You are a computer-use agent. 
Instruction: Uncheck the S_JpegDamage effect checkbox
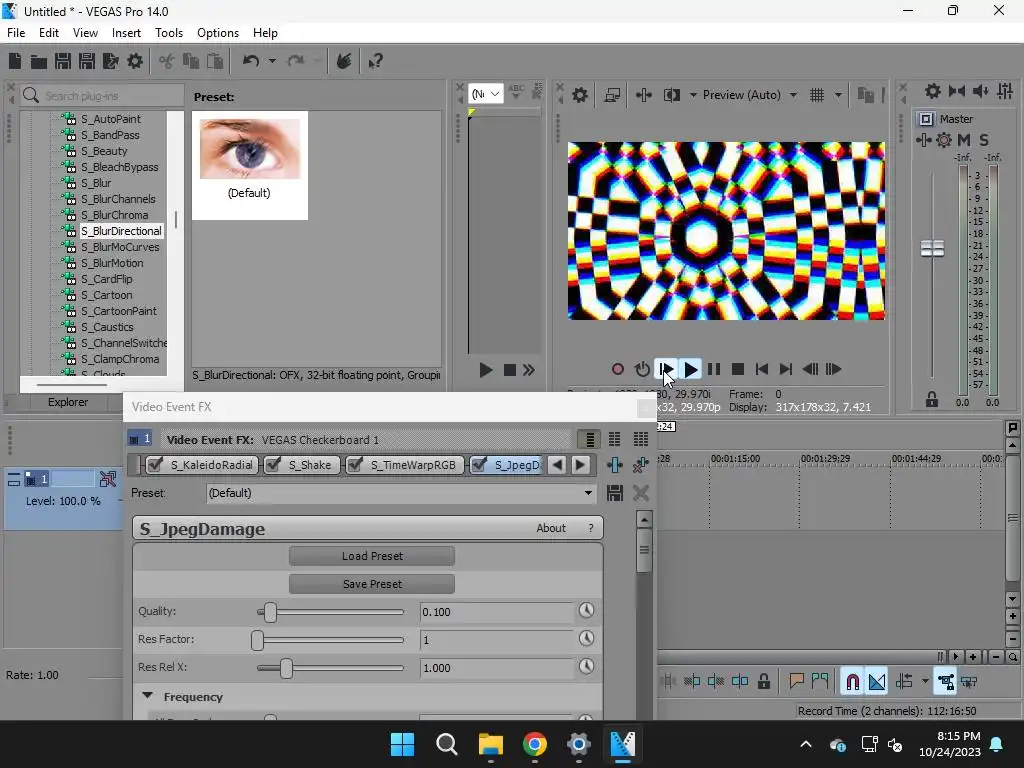point(479,465)
